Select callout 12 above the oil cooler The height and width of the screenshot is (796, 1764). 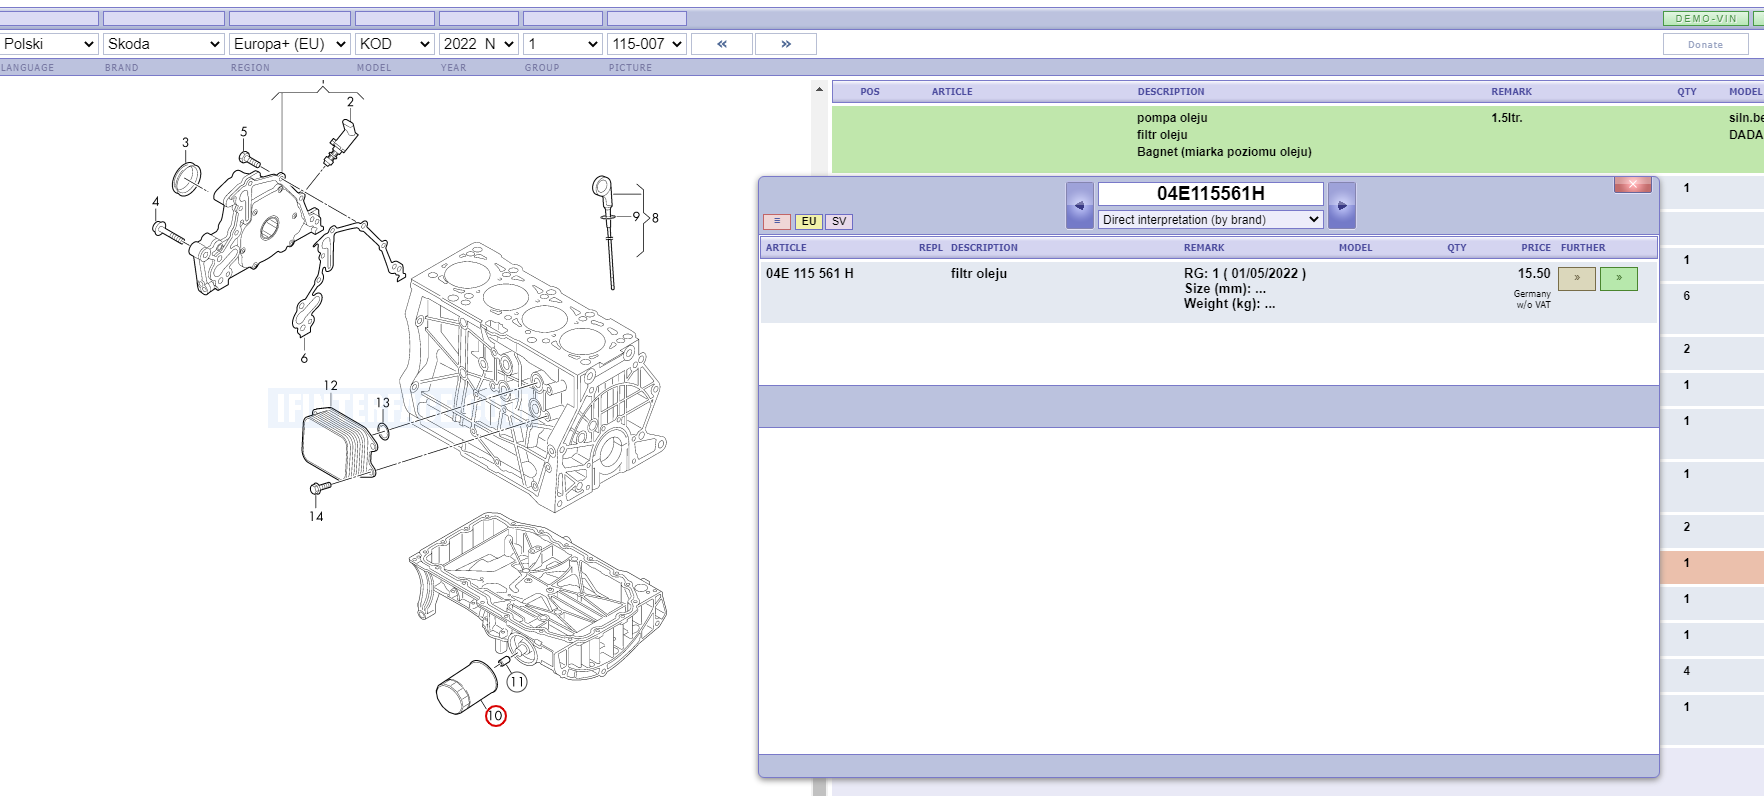pos(330,385)
